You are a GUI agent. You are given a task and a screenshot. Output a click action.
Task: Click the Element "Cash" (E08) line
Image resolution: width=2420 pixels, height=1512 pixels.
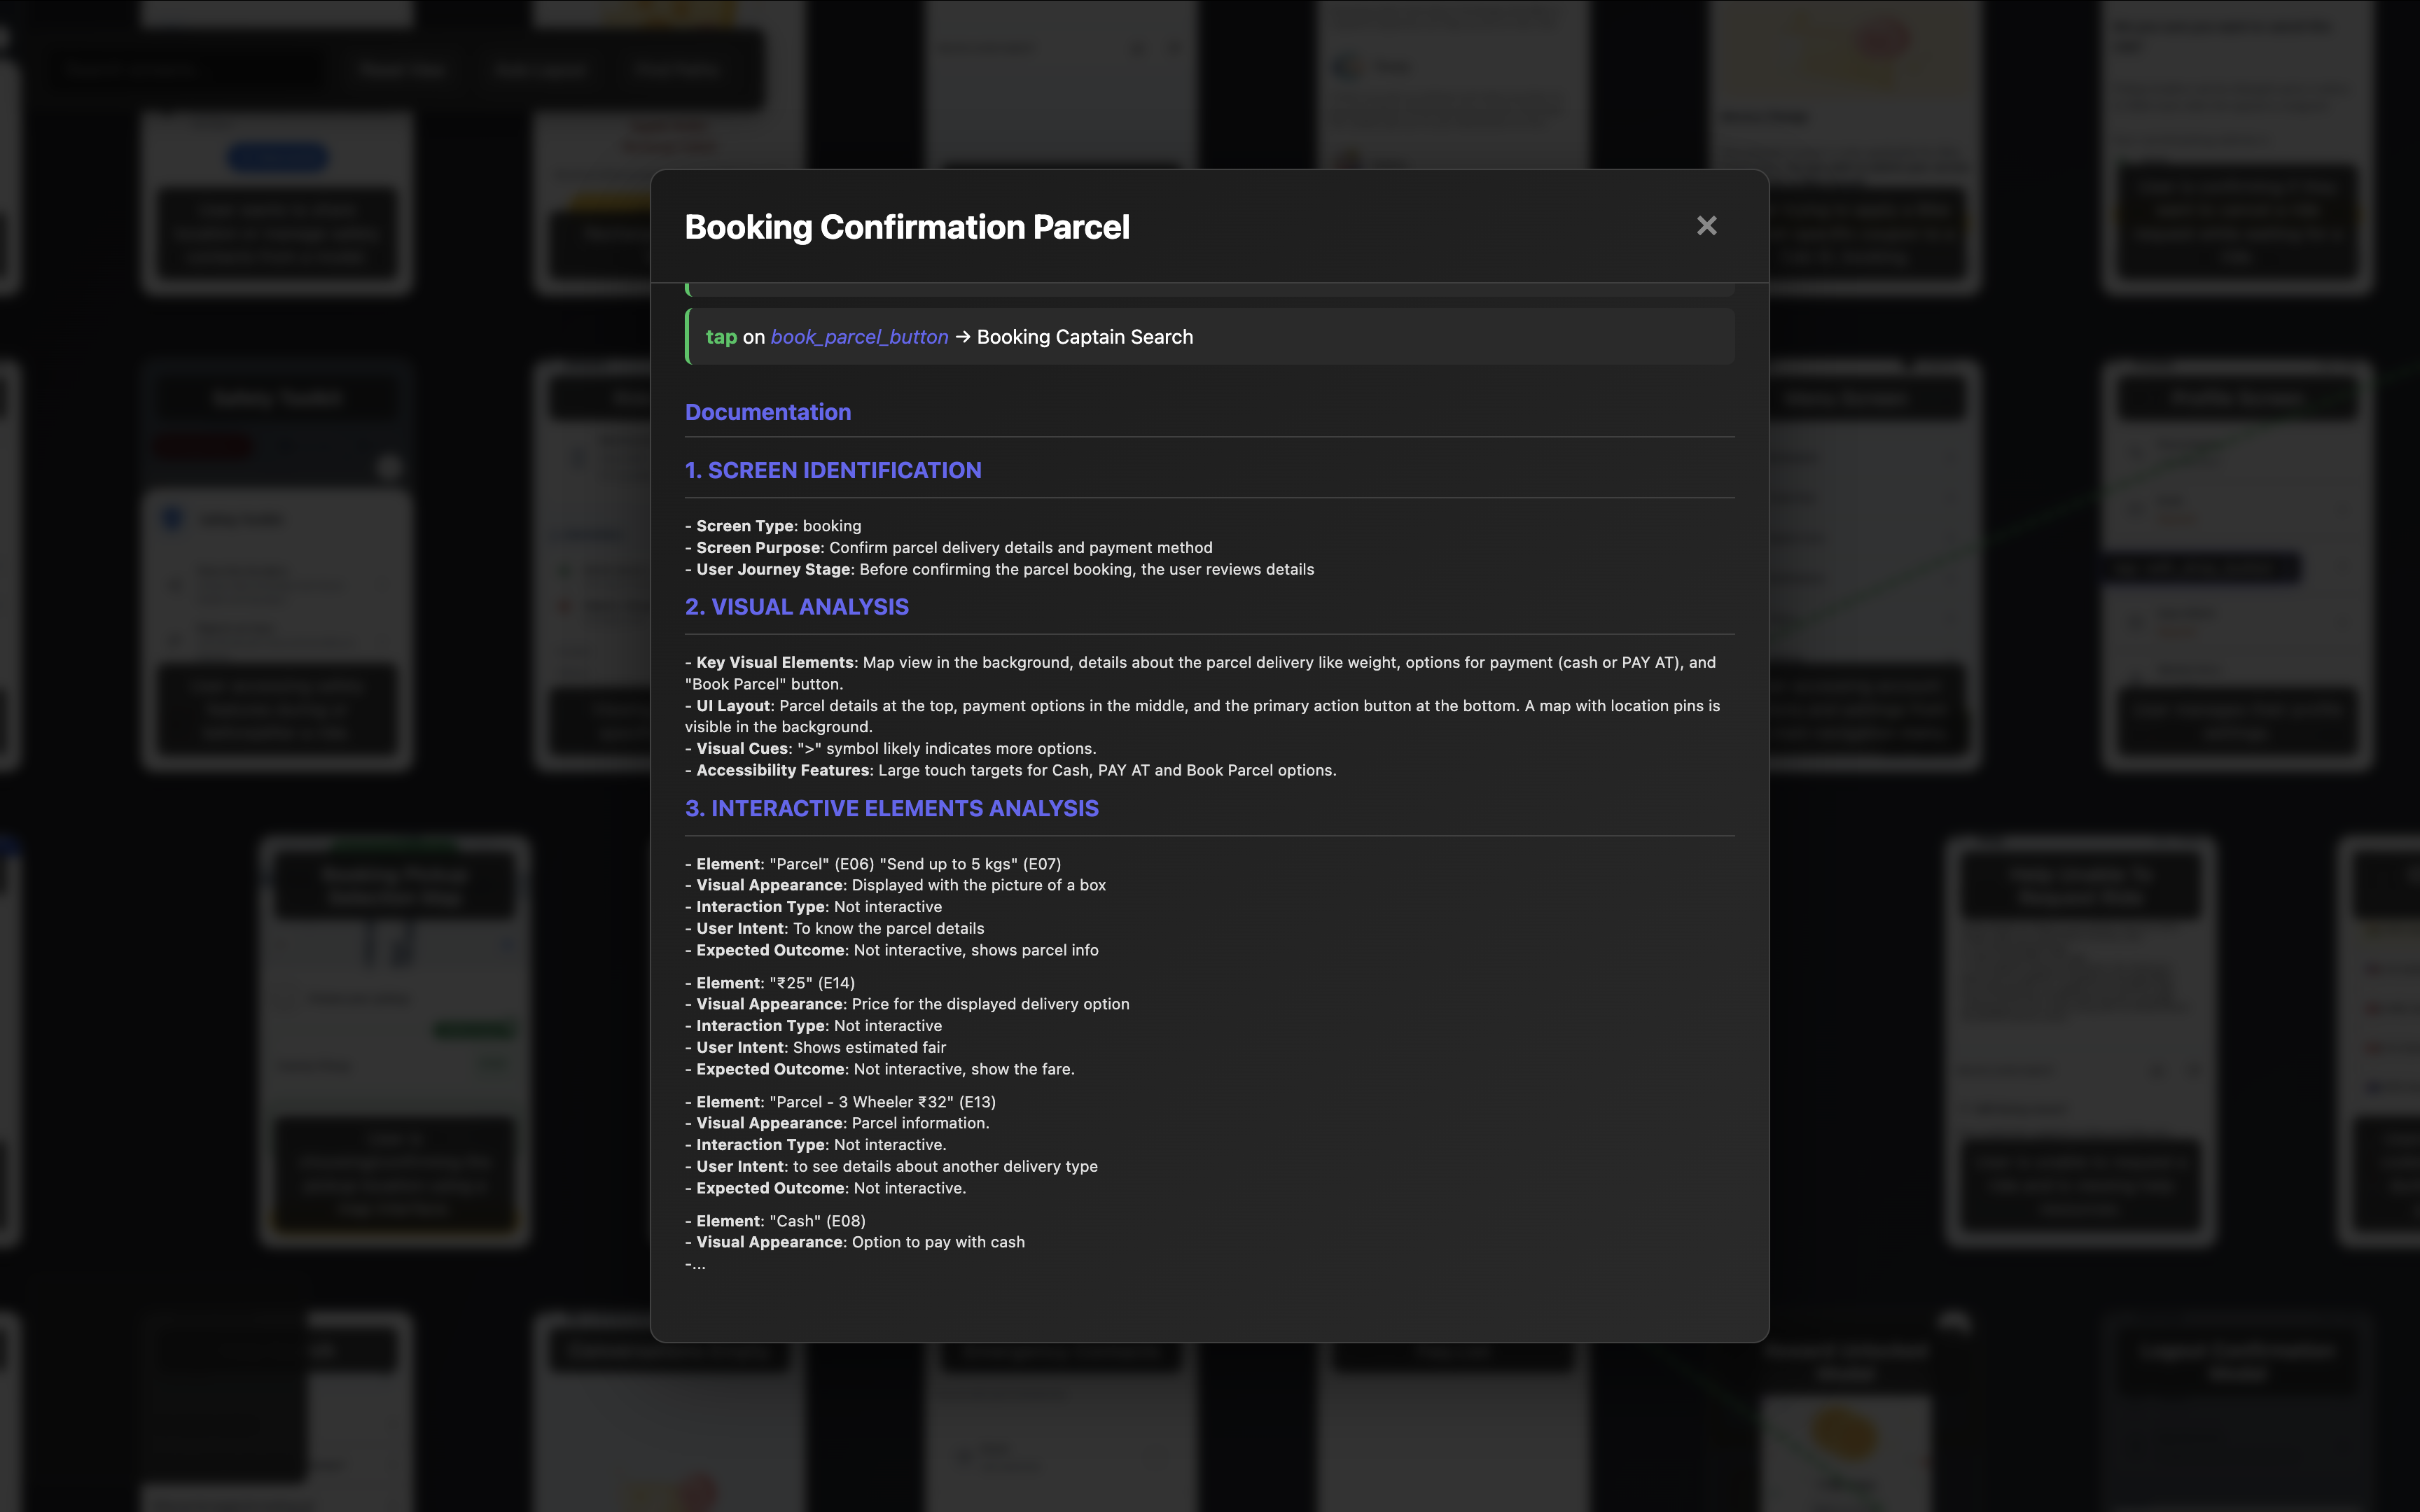click(x=775, y=1221)
